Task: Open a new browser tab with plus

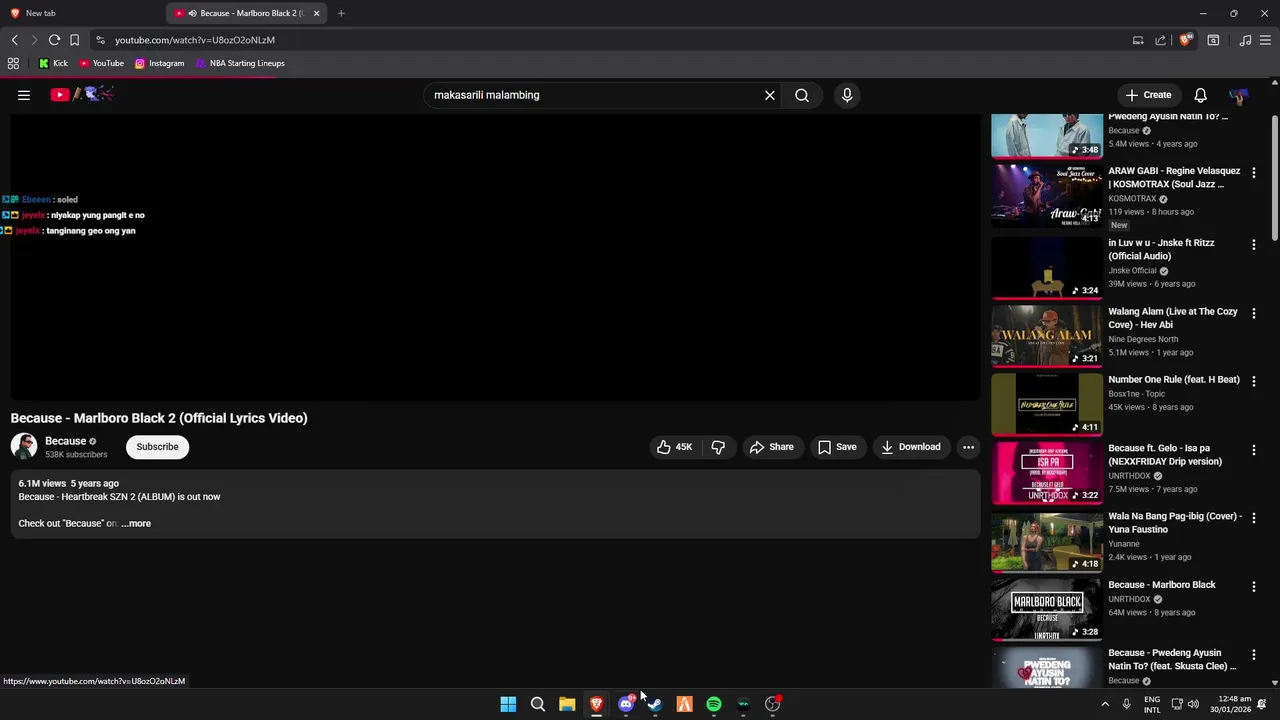Action: pyautogui.click(x=341, y=13)
